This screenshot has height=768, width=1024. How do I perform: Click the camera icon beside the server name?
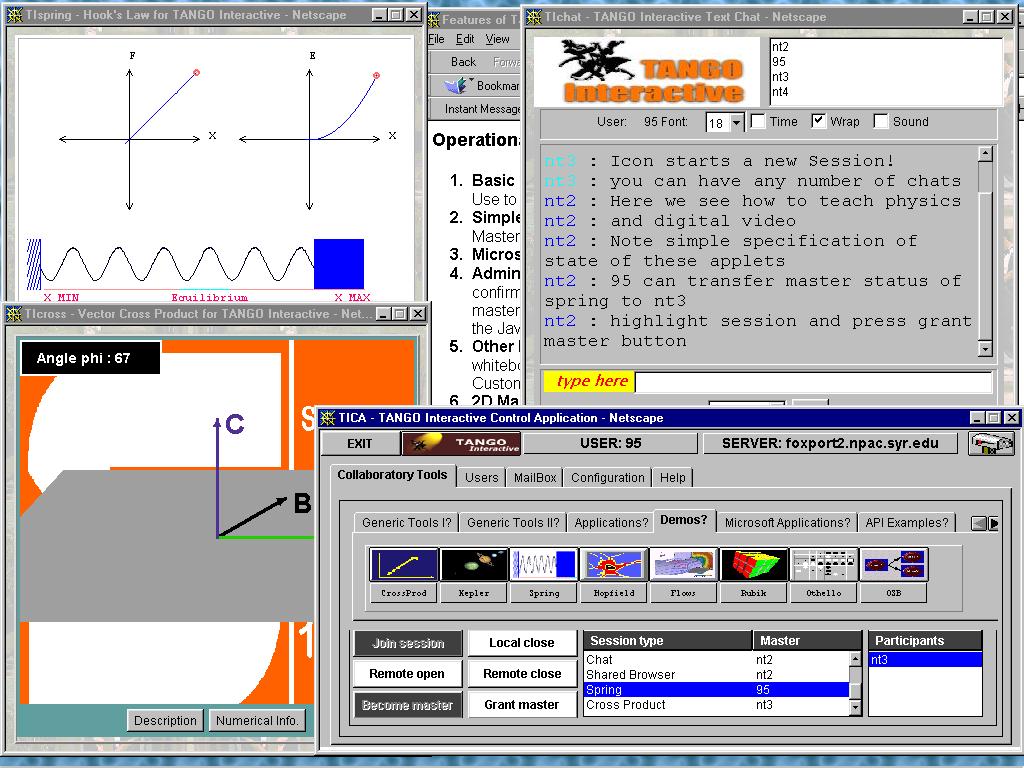(991, 443)
